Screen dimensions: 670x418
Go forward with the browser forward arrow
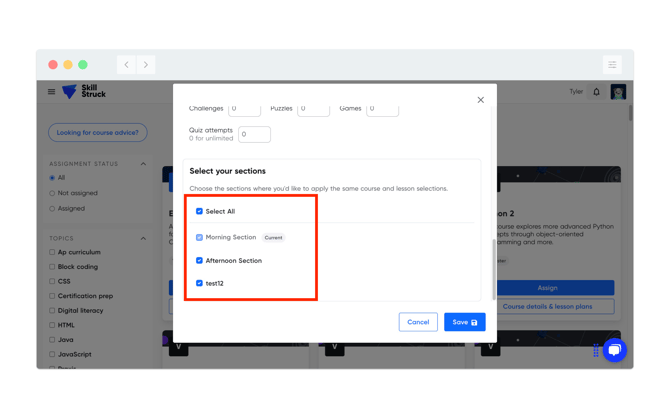pos(146,65)
